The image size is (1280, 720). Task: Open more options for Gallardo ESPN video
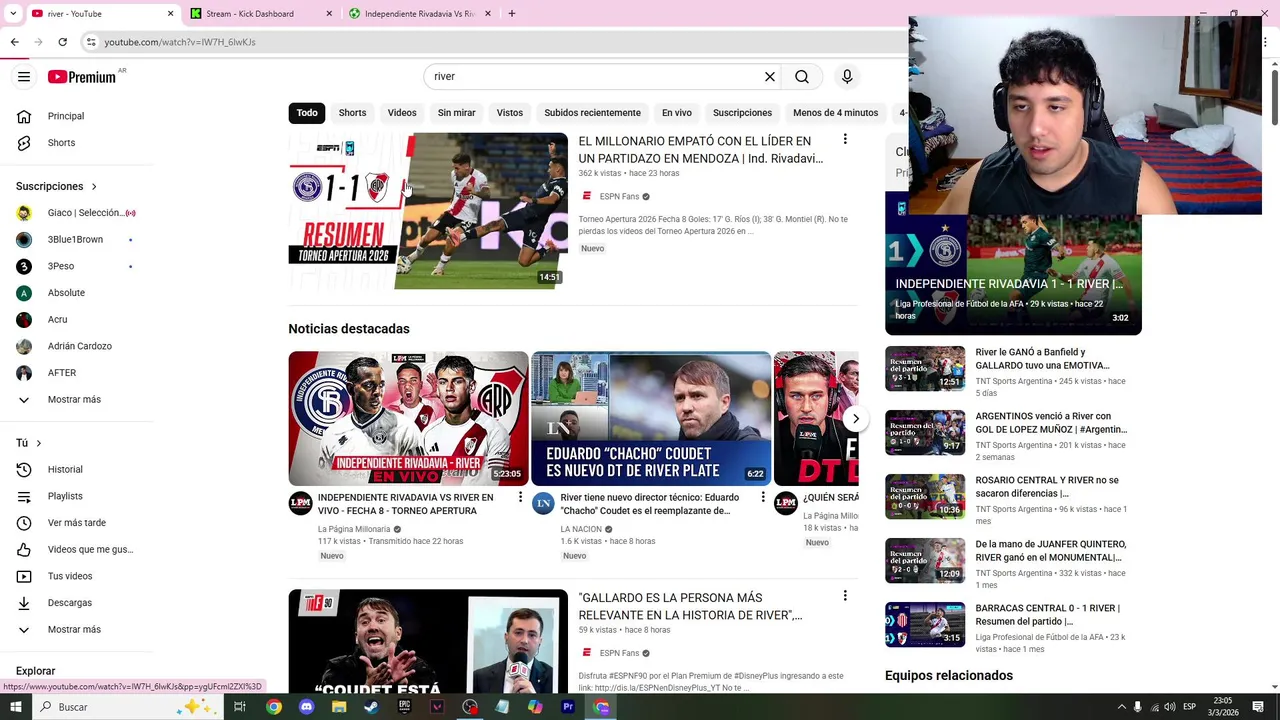[x=845, y=596]
